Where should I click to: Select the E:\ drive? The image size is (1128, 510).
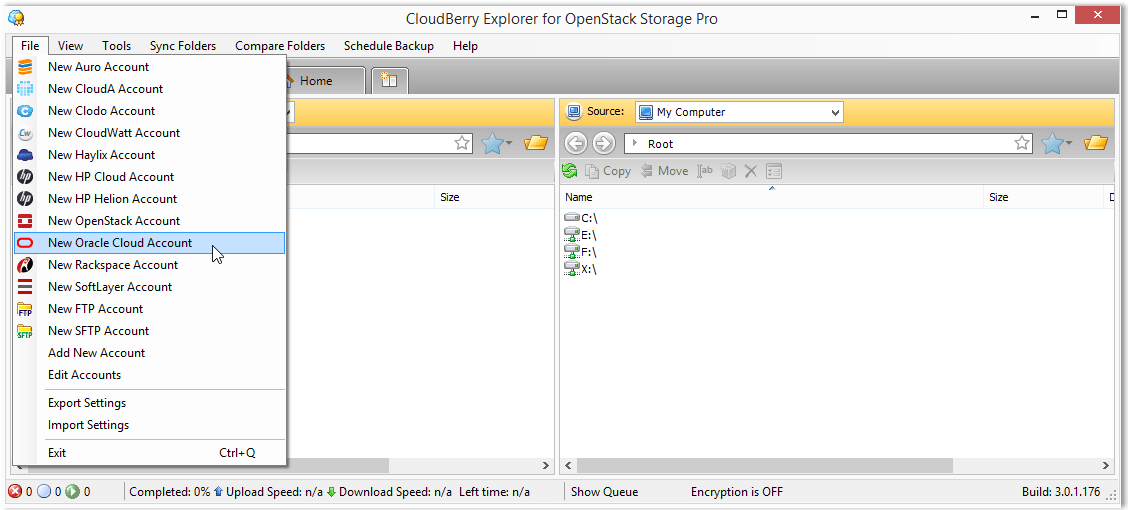tap(581, 234)
